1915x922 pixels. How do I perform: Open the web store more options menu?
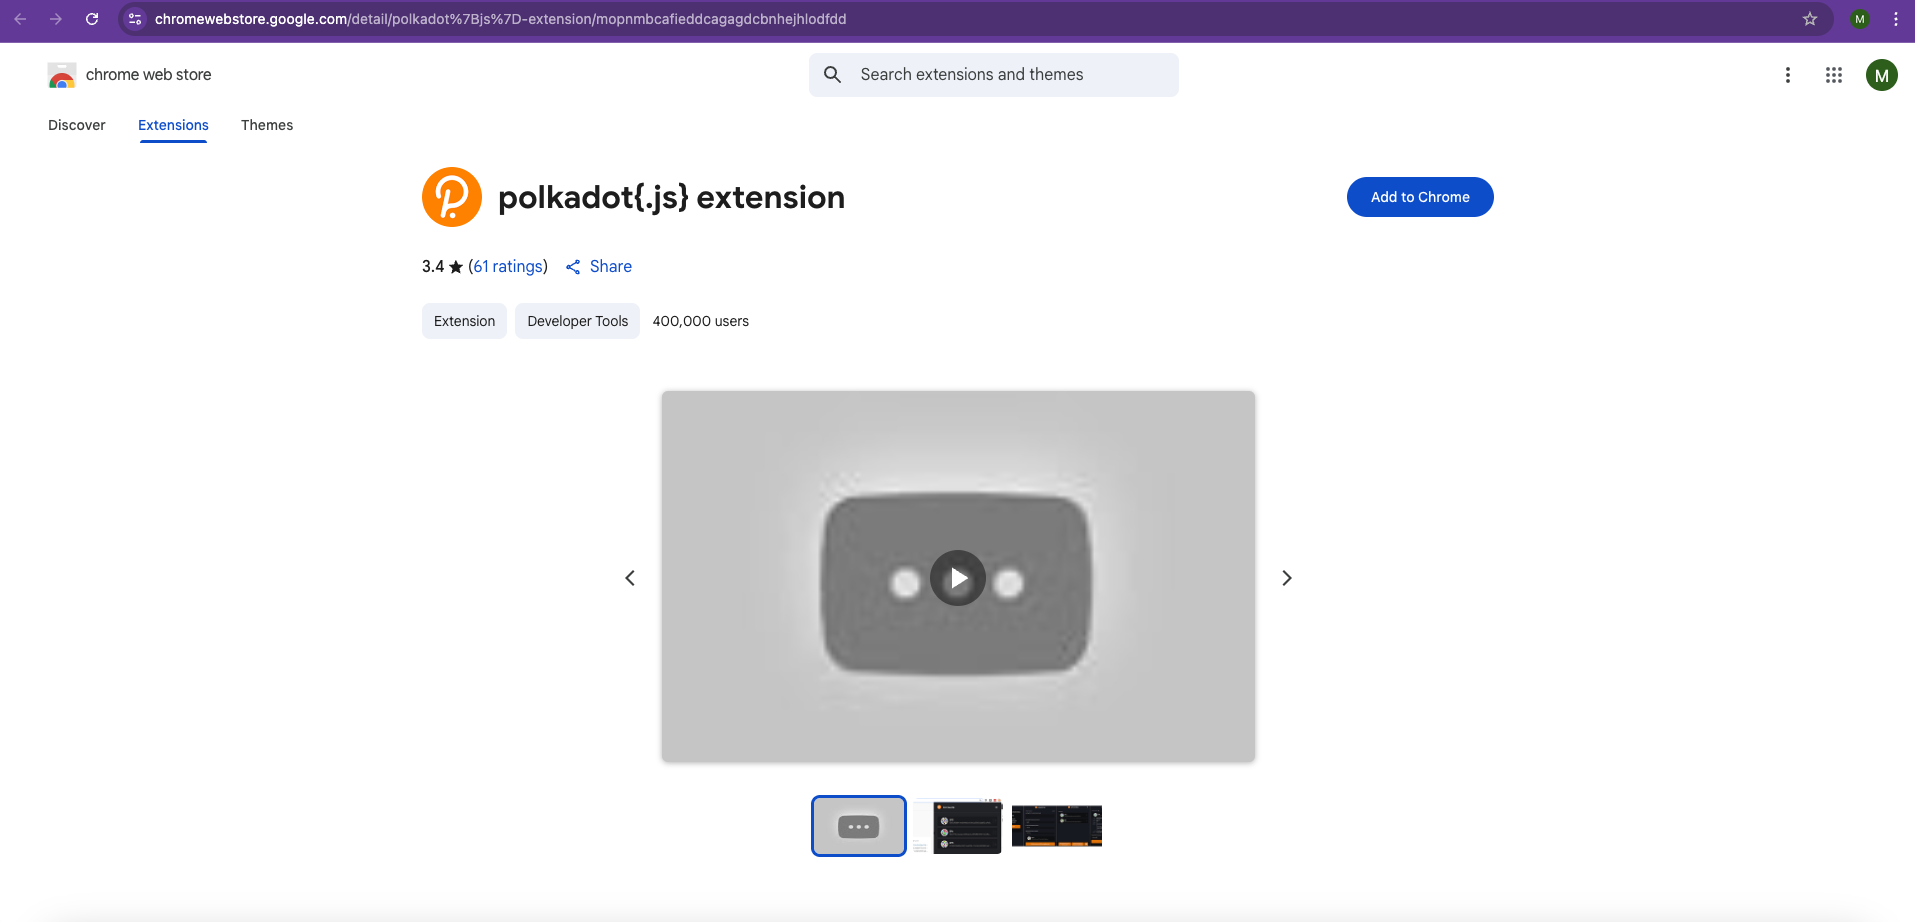[x=1788, y=75]
